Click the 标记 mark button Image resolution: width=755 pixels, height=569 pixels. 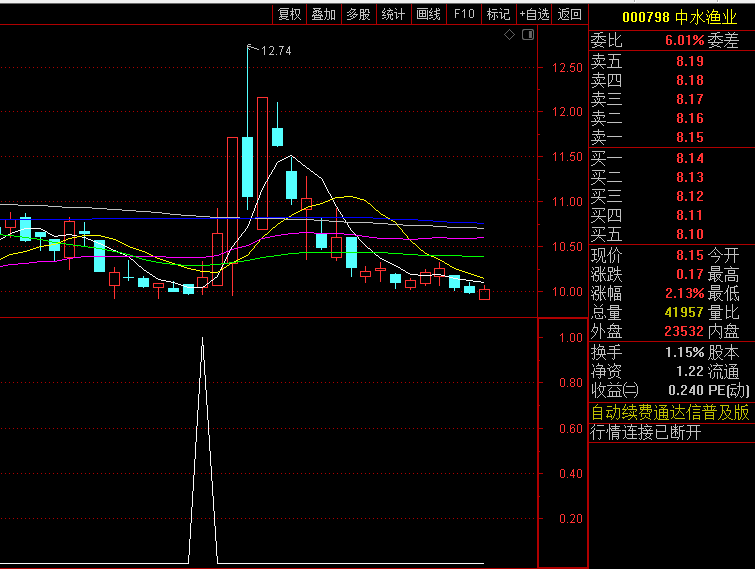click(x=498, y=14)
